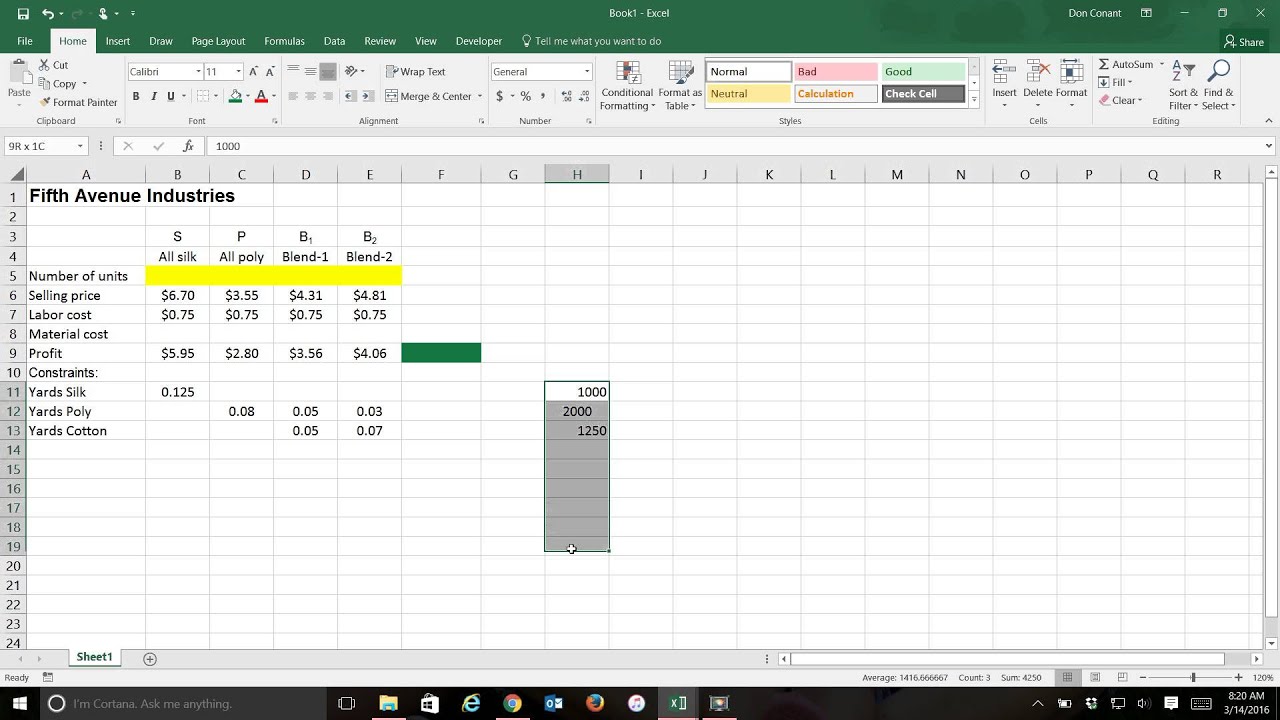This screenshot has height=720, width=1280.
Task: Add a new sheet with plus icon
Action: (x=150, y=659)
